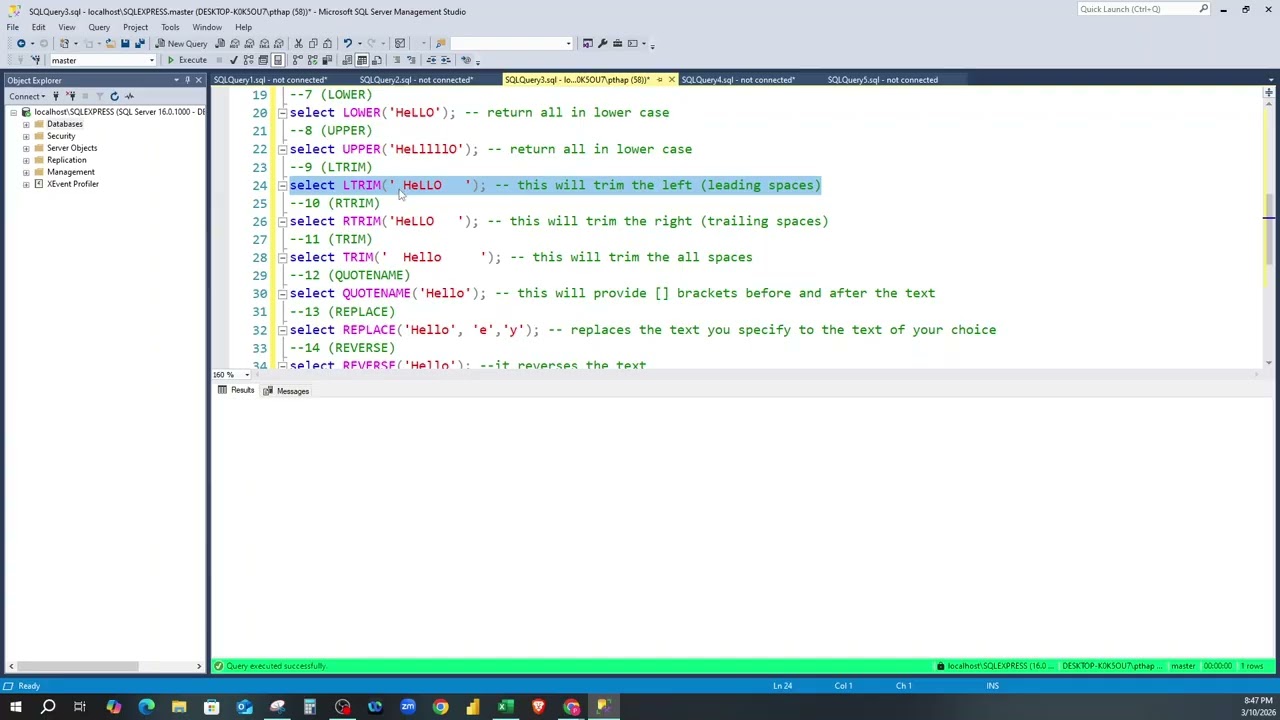This screenshot has height=720, width=1280.
Task: Refresh the Object Explorer tree
Action: click(x=114, y=96)
